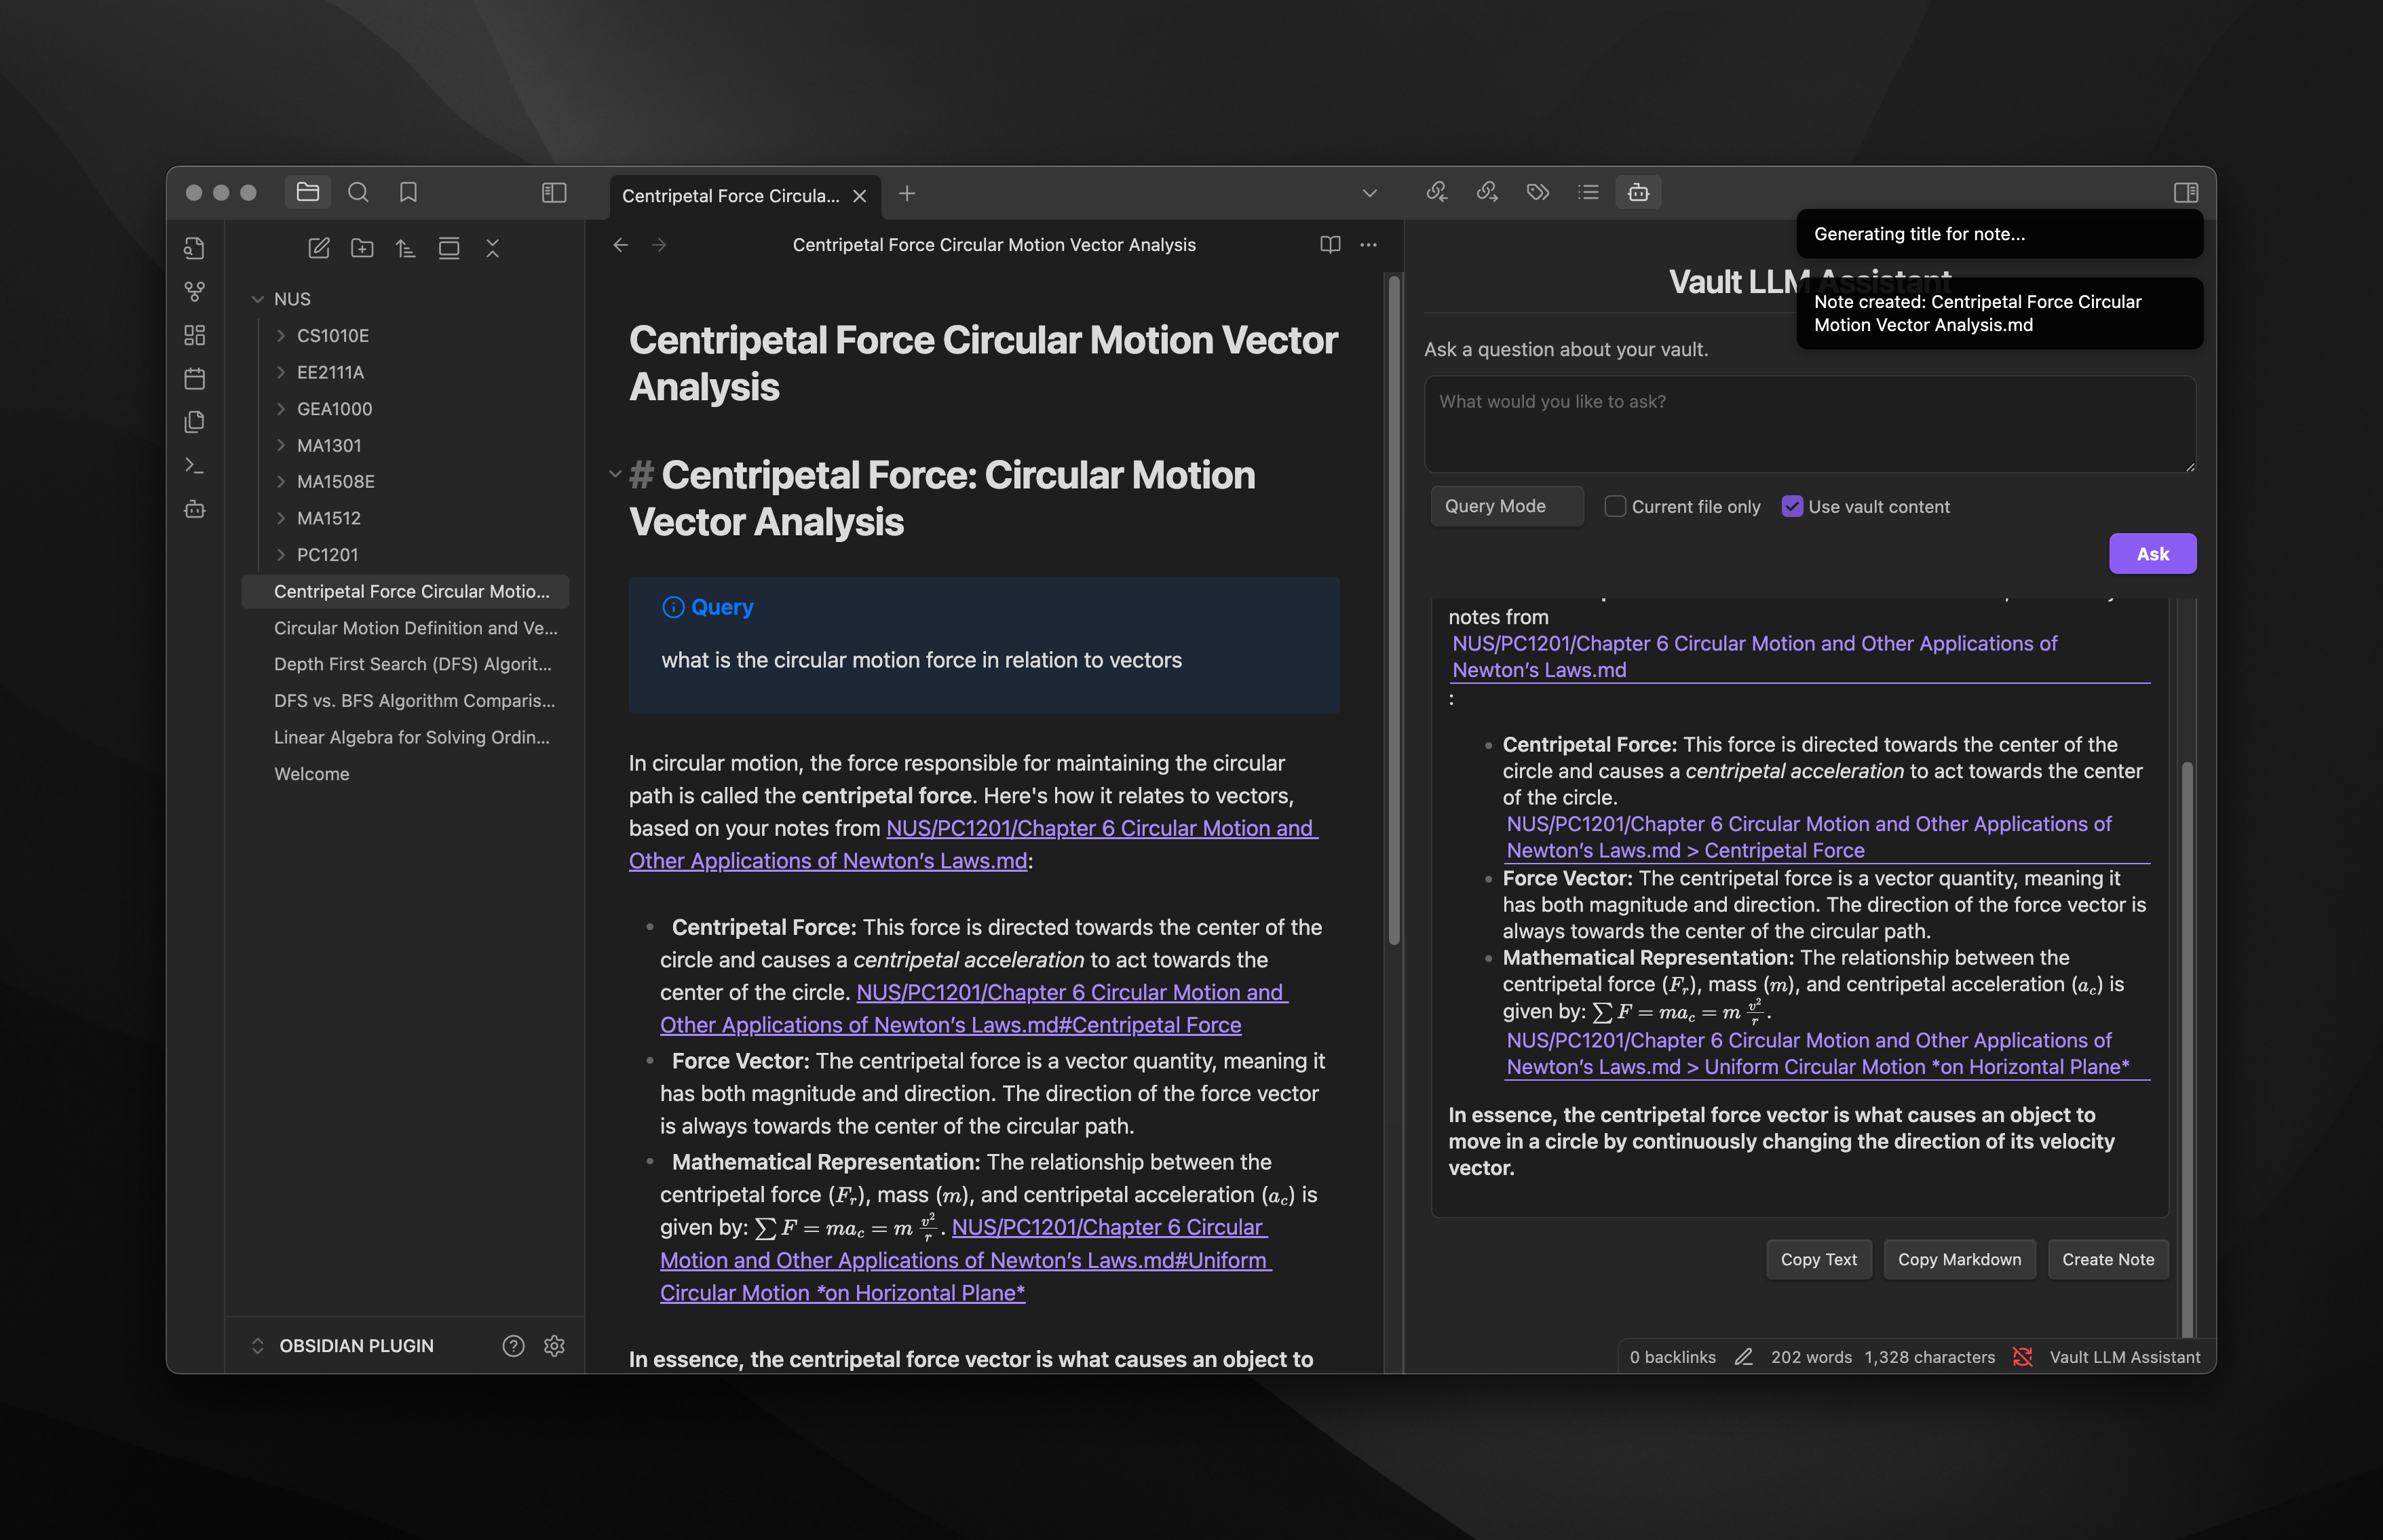
Task: Click the question input text field
Action: coord(1809,425)
